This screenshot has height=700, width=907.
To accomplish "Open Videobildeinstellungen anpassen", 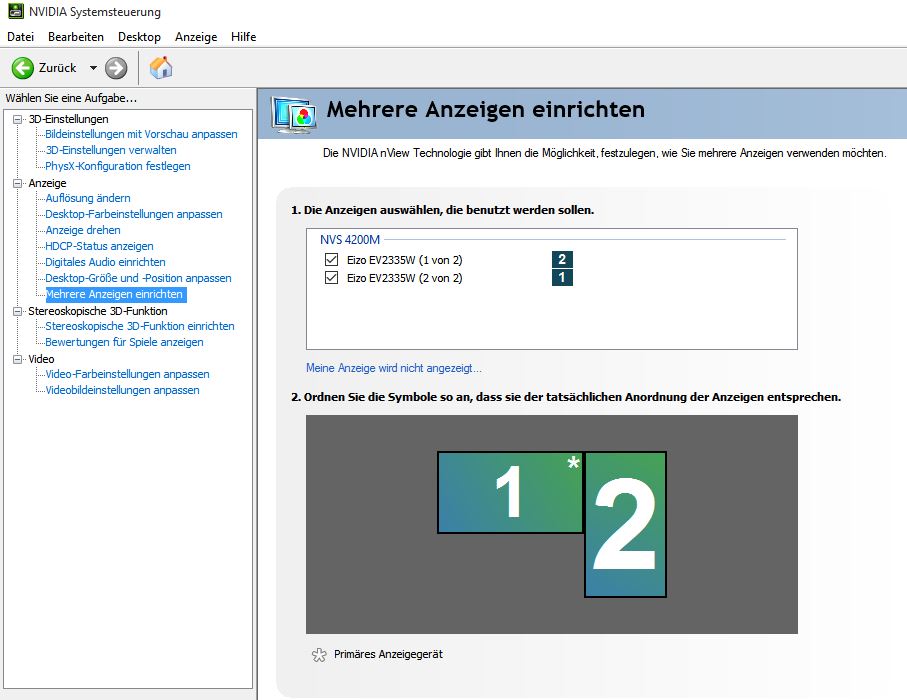I will pyautogui.click(x=122, y=390).
